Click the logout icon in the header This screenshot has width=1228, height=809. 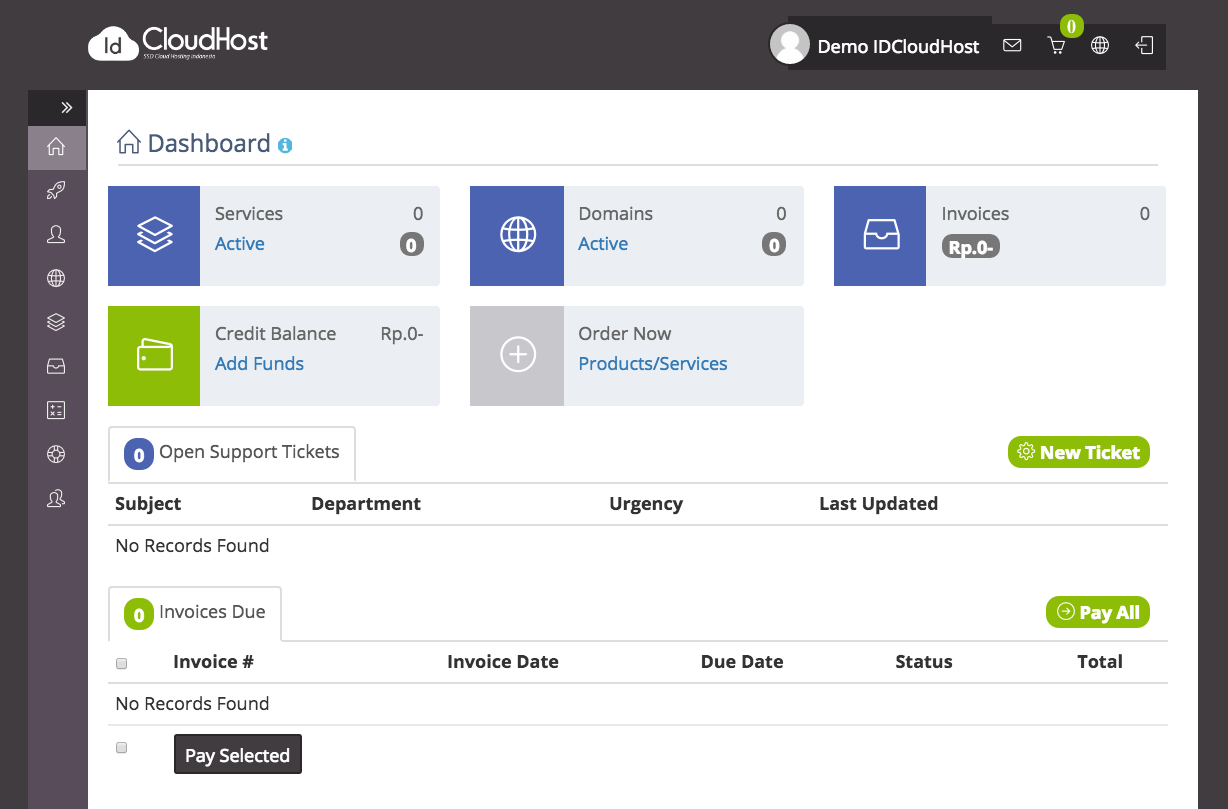tap(1144, 45)
